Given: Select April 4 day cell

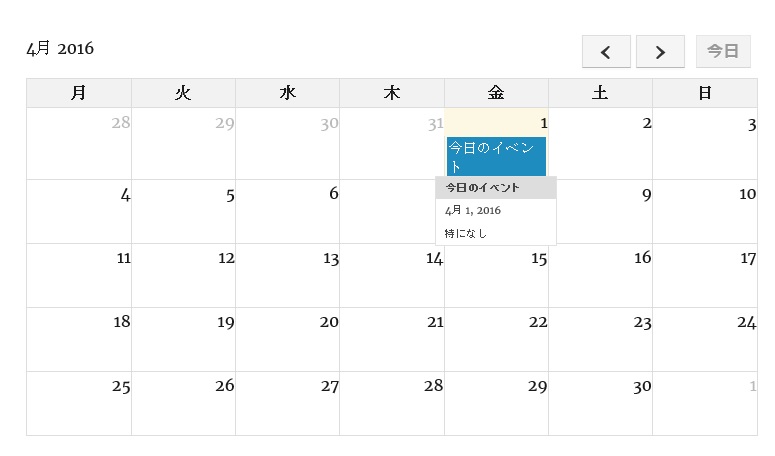Looking at the screenshot, I should coord(79,212).
